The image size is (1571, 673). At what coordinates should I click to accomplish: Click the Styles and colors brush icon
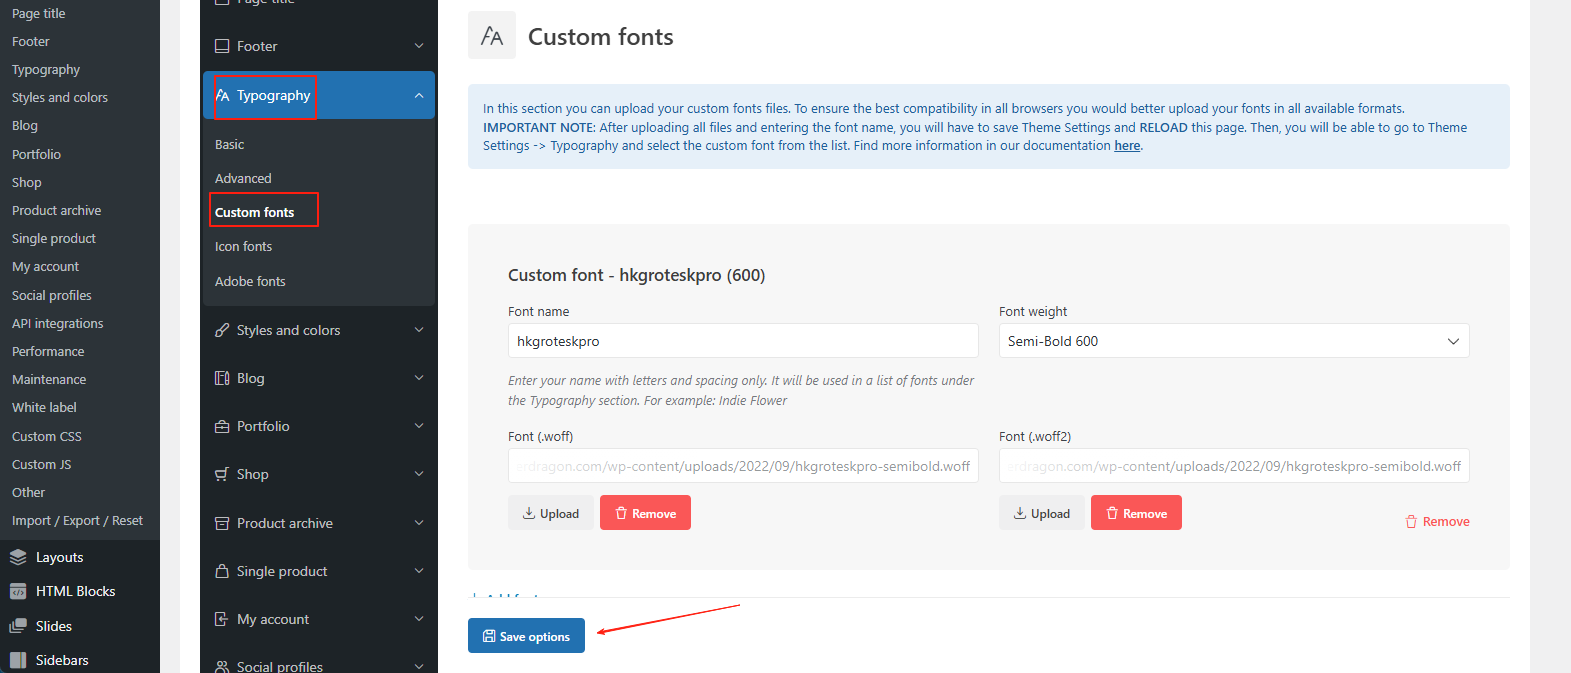pyautogui.click(x=222, y=330)
